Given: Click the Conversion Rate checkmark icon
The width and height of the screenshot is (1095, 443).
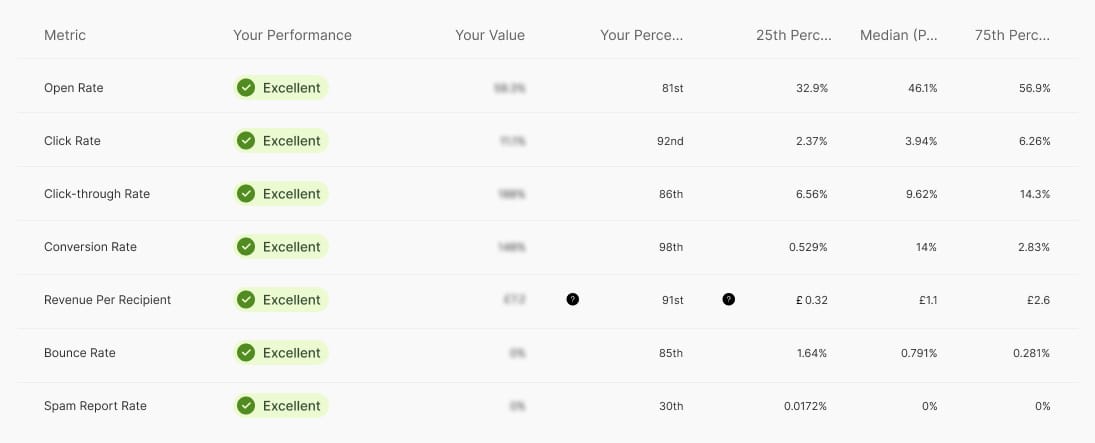Looking at the screenshot, I should click(x=246, y=247).
